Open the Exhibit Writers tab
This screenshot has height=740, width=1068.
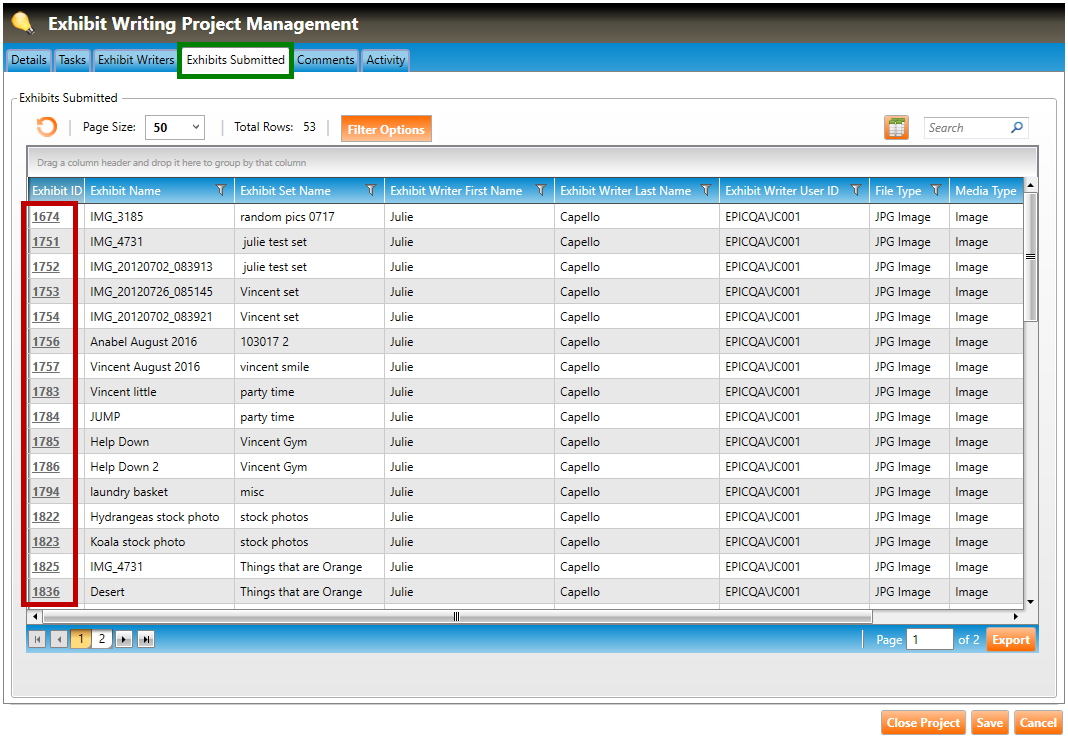[x=136, y=60]
